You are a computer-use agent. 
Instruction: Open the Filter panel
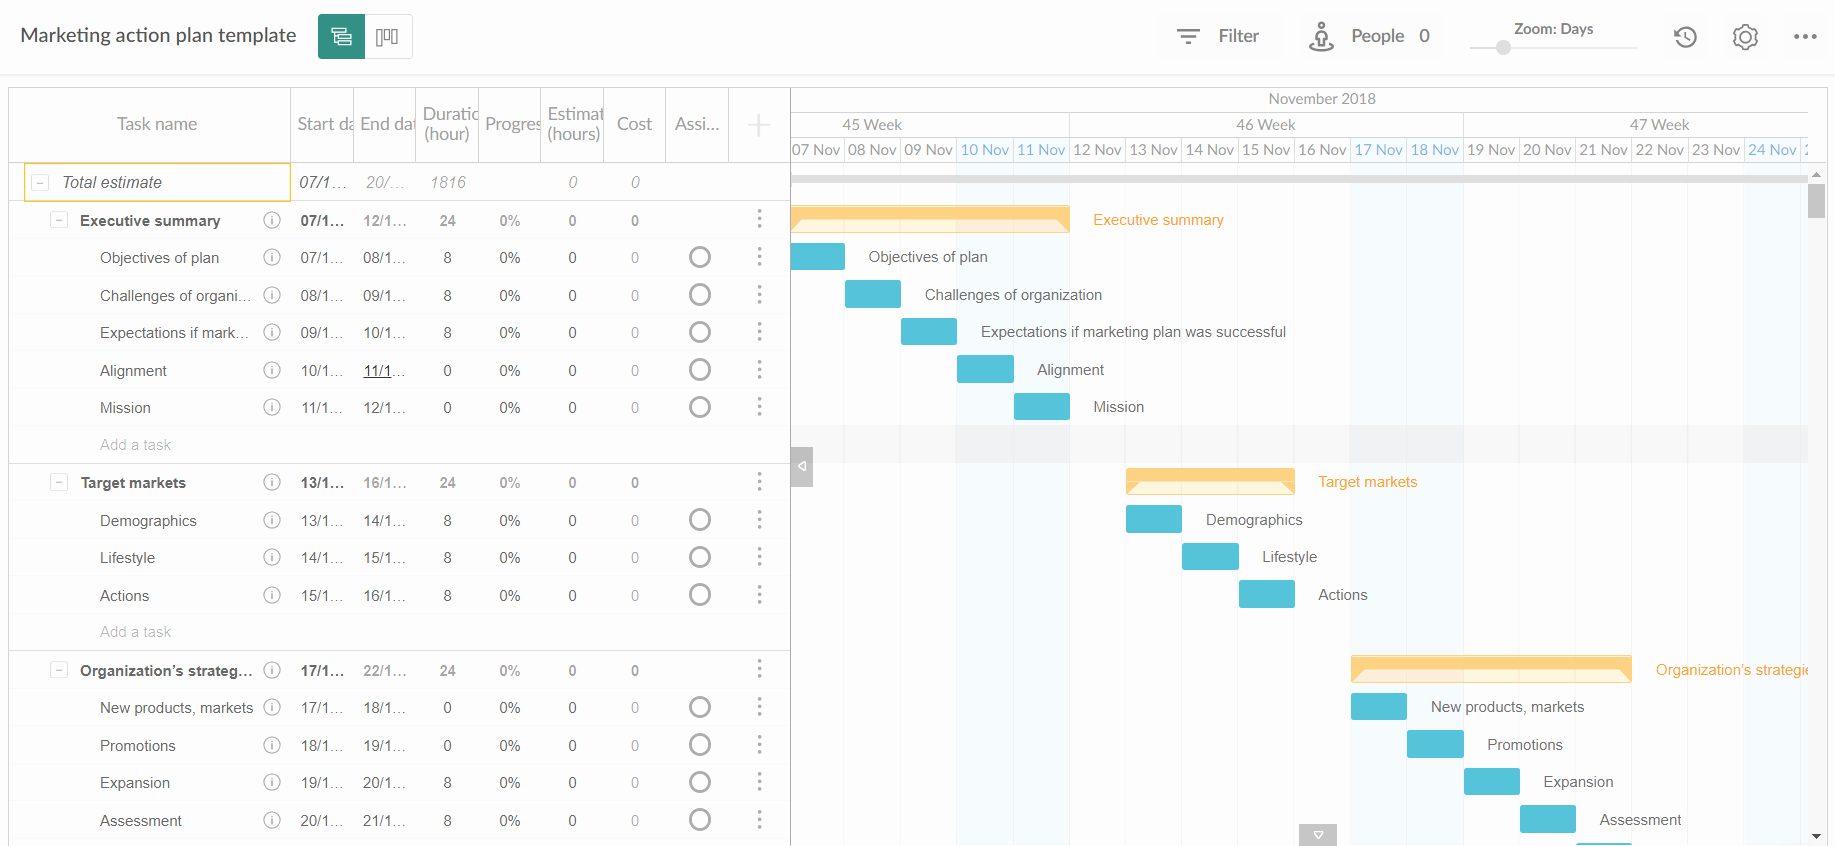pyautogui.click(x=1218, y=37)
